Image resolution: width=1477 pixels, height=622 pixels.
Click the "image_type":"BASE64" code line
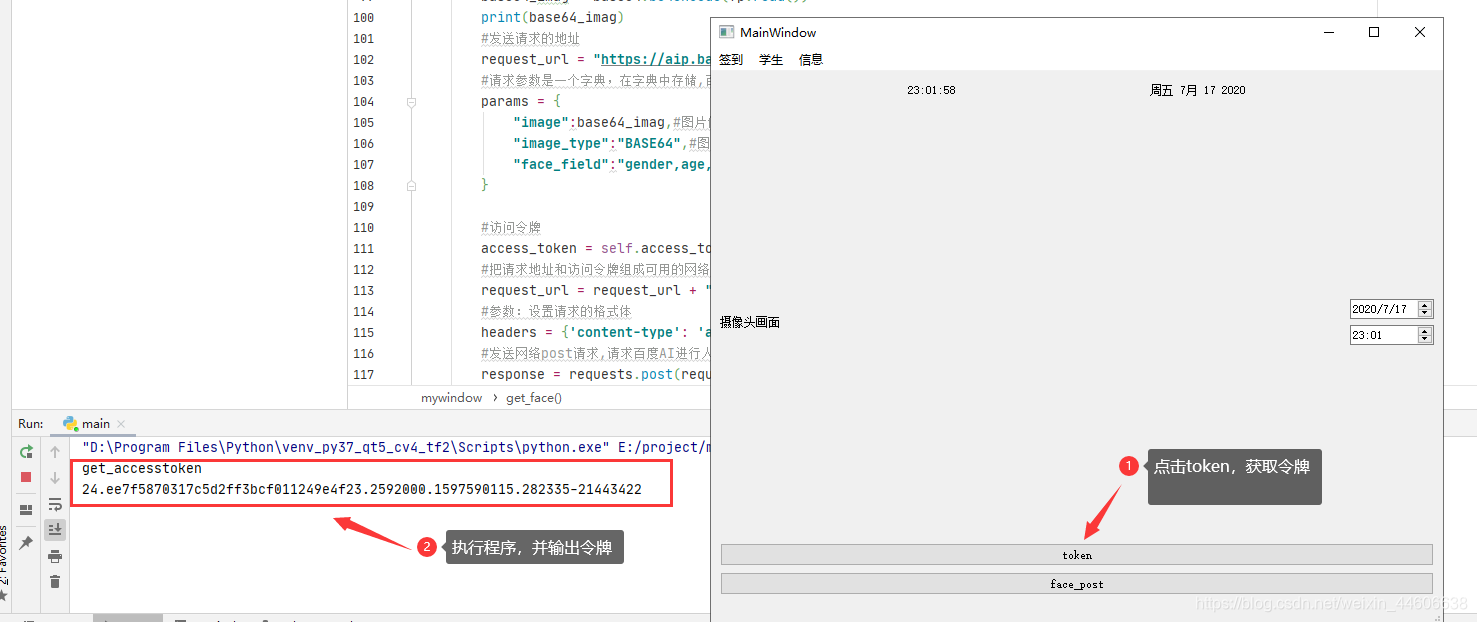click(611, 144)
